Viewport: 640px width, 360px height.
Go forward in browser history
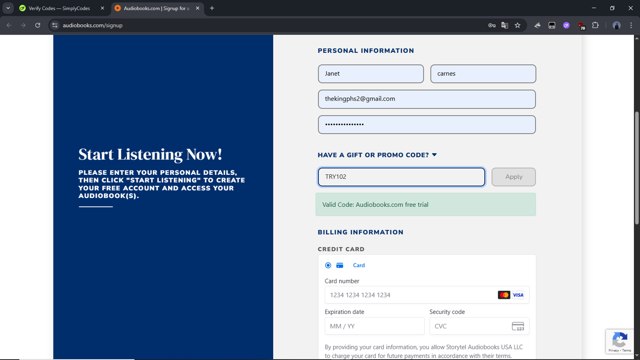click(23, 25)
